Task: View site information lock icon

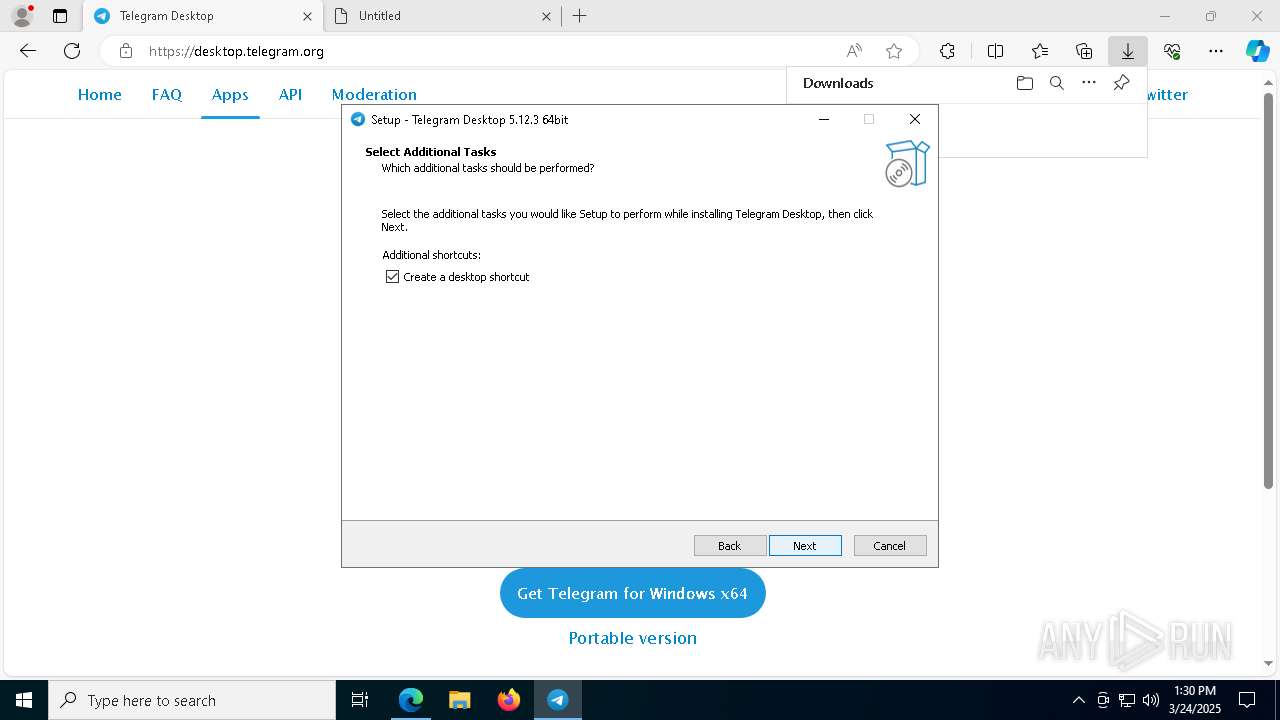Action: point(125,51)
